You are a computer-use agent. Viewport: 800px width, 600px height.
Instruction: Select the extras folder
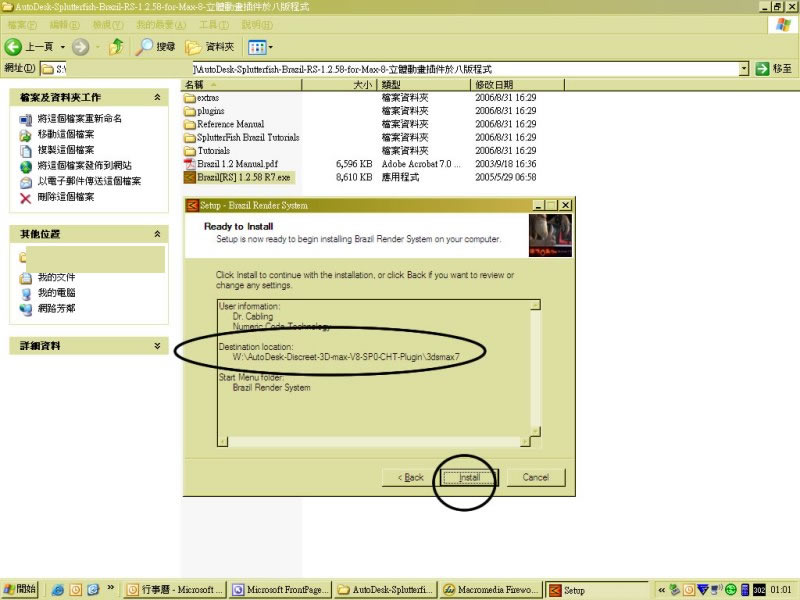click(202, 97)
